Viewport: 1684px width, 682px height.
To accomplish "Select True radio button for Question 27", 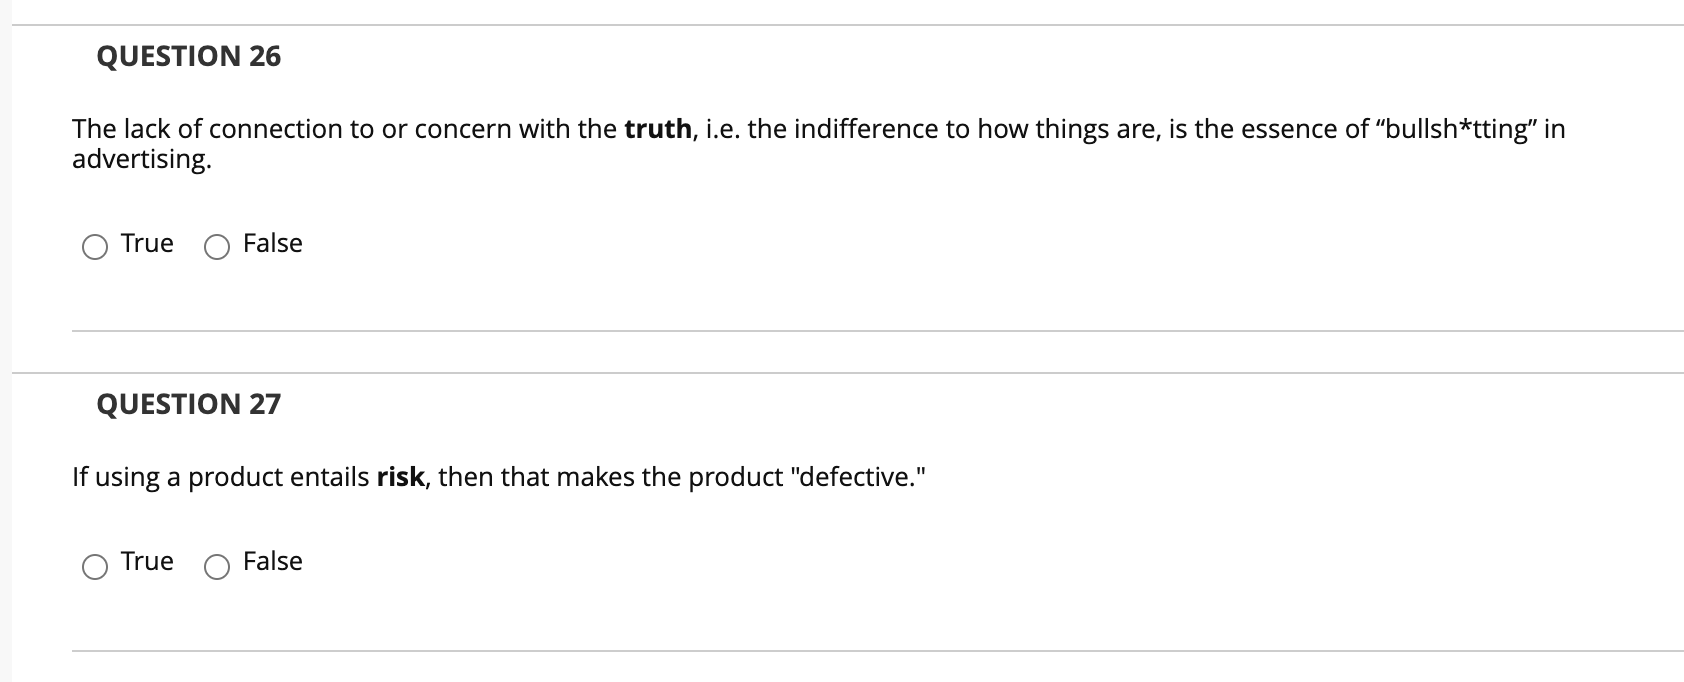I will [x=95, y=566].
